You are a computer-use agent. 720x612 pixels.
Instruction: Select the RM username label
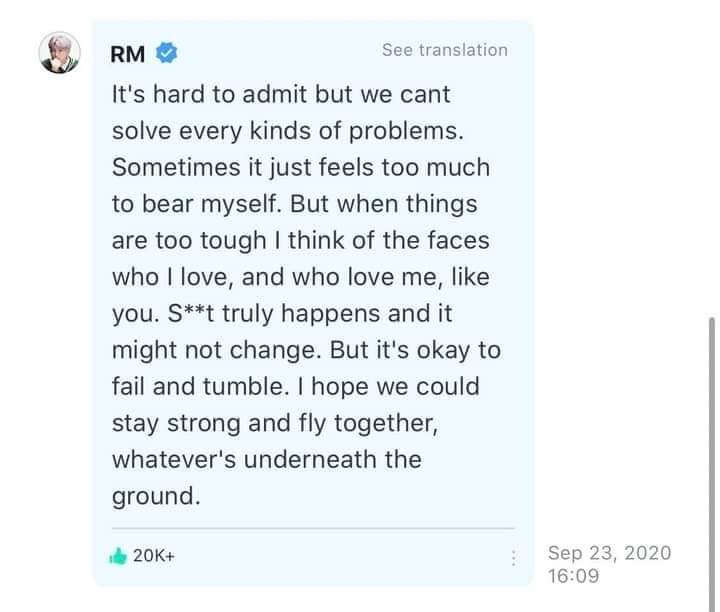point(128,54)
